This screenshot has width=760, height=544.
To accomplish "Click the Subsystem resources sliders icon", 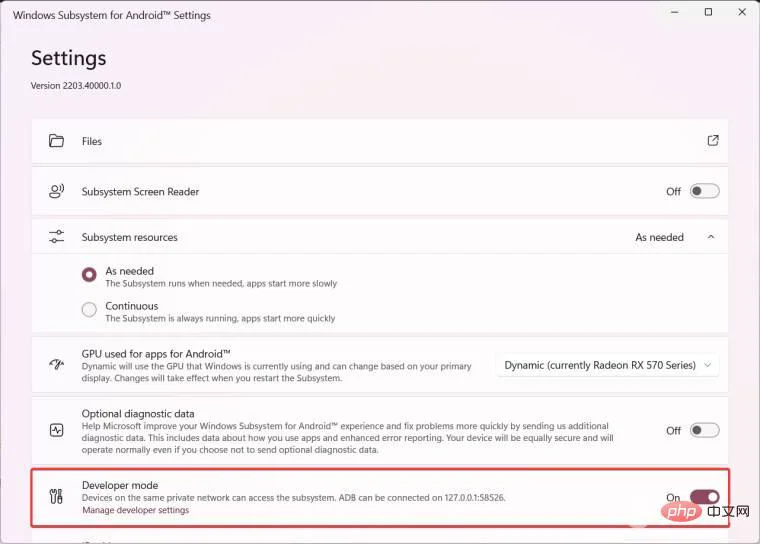I will coord(56,237).
